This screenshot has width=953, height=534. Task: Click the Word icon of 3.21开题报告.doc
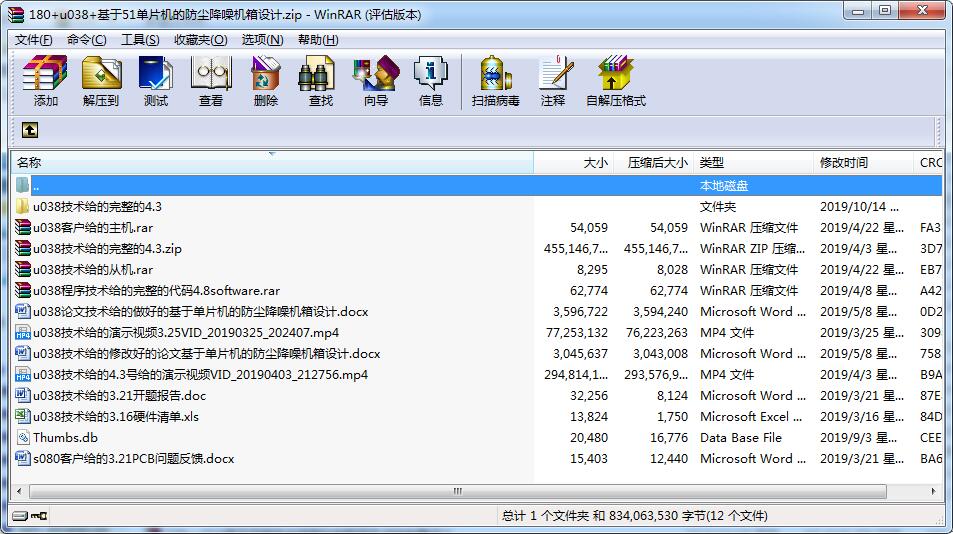tap(22, 395)
